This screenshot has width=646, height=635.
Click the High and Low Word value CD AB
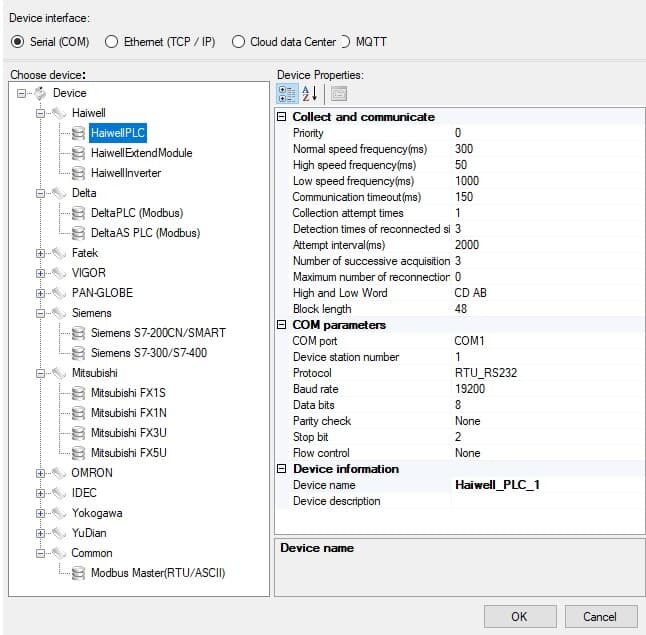coord(470,293)
